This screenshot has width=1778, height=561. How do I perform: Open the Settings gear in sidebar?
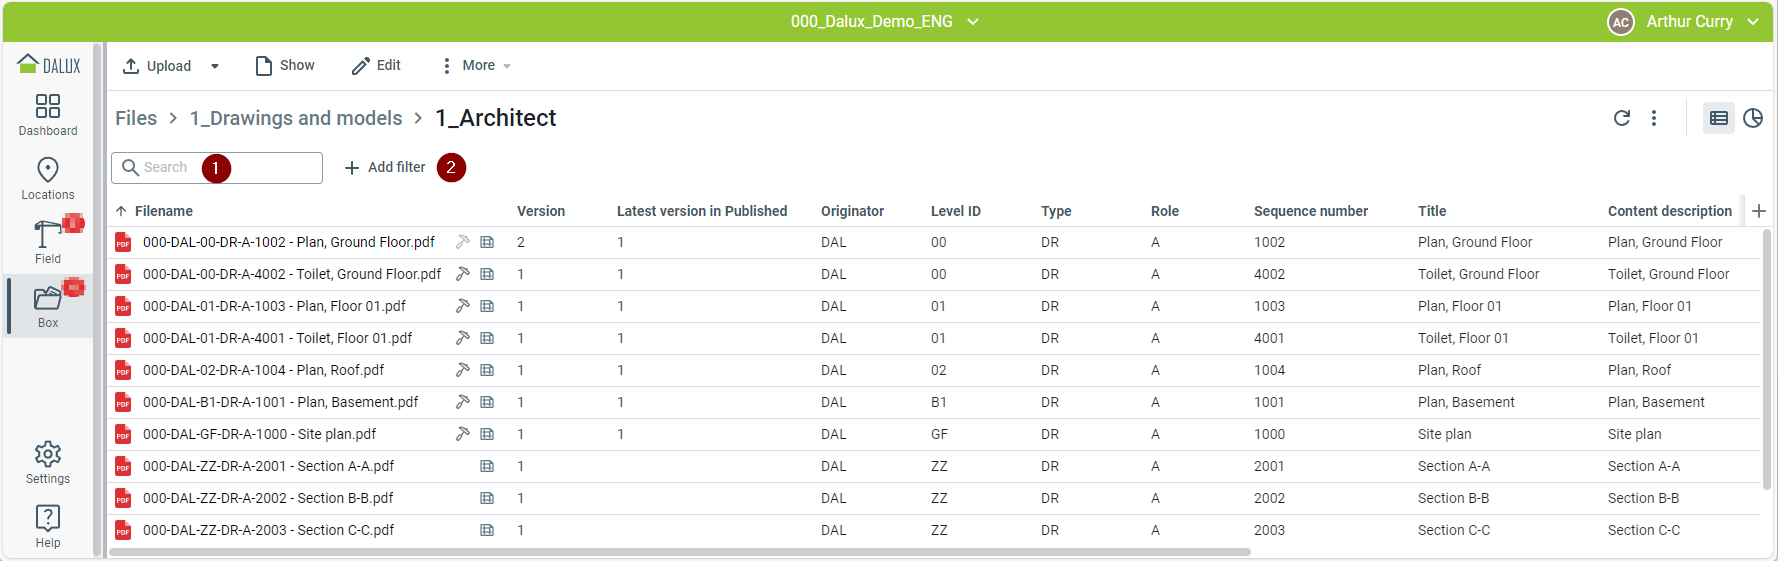click(48, 463)
